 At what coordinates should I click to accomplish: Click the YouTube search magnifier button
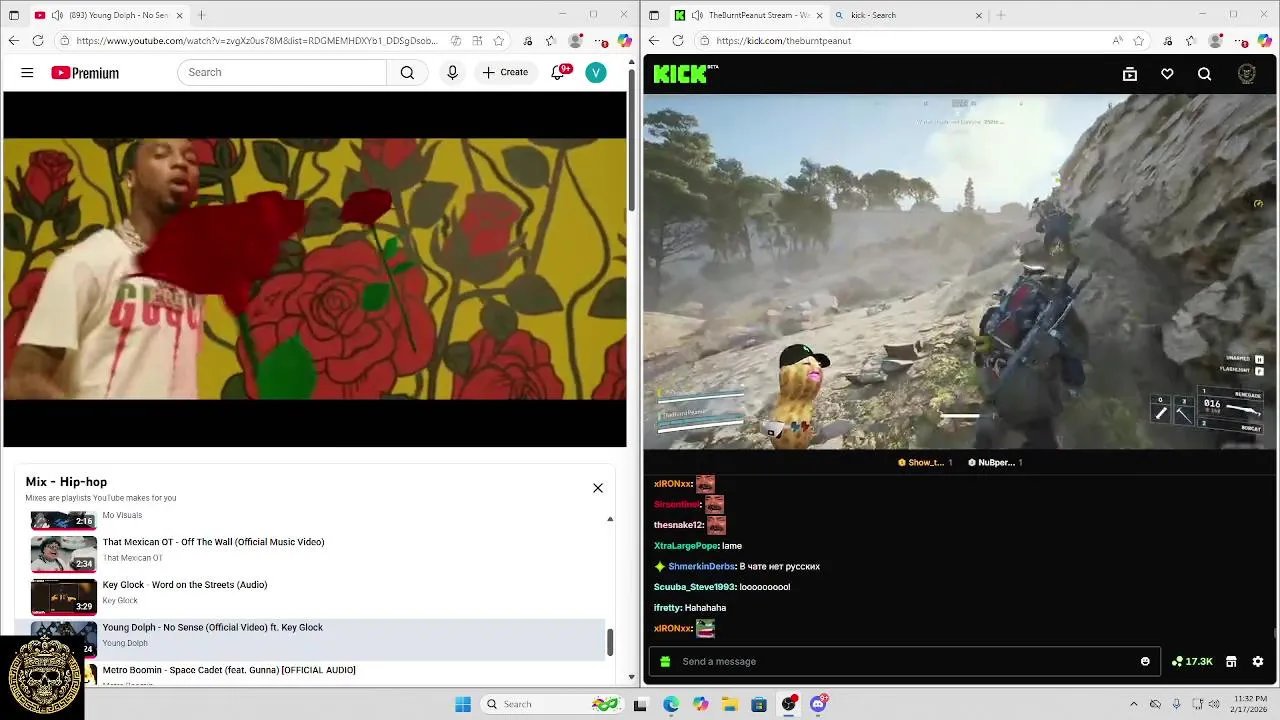click(407, 72)
